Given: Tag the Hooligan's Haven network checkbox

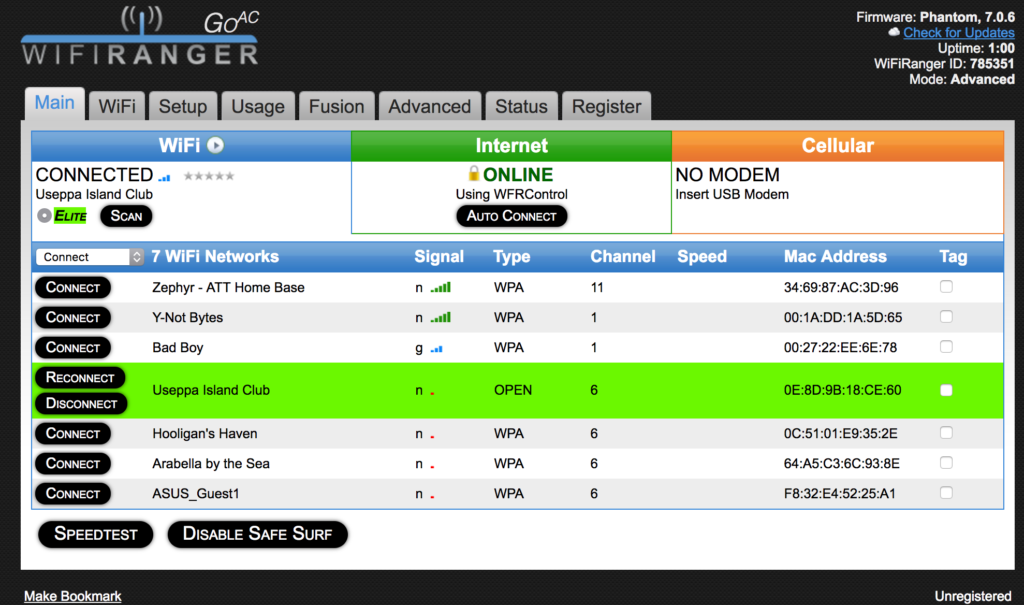Looking at the screenshot, I should point(946,433).
